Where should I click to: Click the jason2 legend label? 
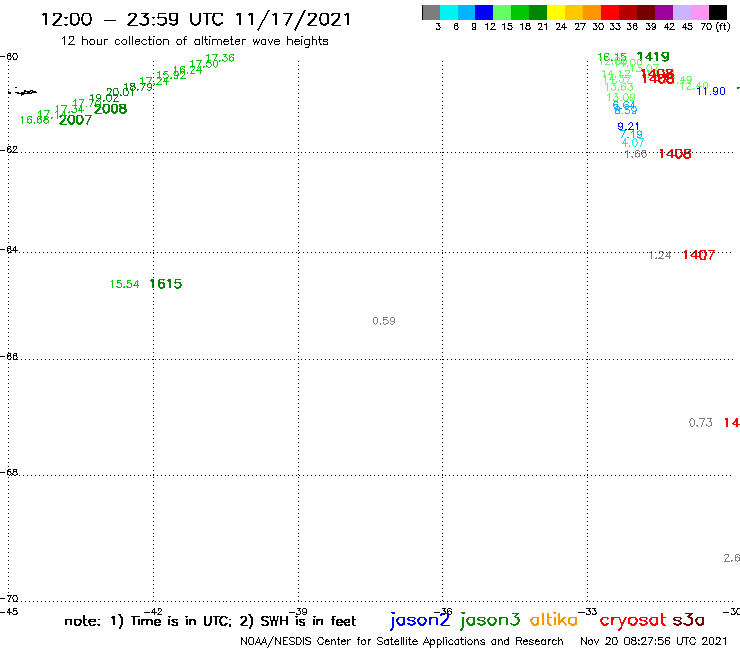[x=420, y=620]
